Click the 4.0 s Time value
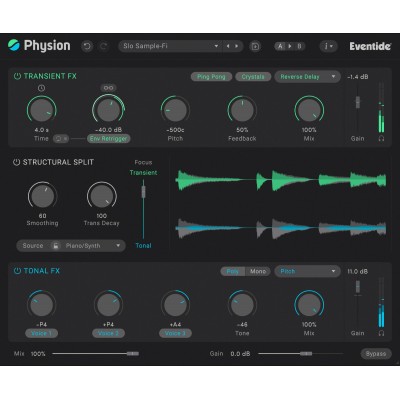Image resolution: width=400 pixels, height=400 pixels. (x=41, y=130)
